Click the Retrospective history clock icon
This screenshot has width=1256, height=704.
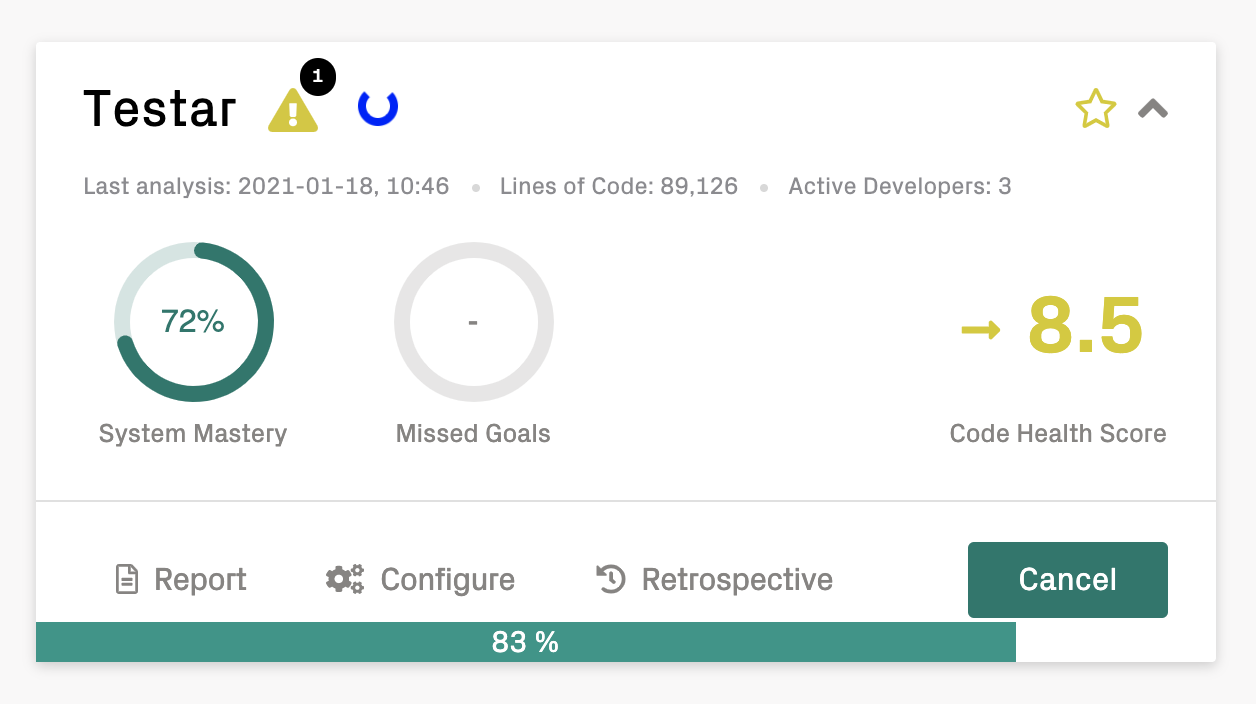click(611, 579)
